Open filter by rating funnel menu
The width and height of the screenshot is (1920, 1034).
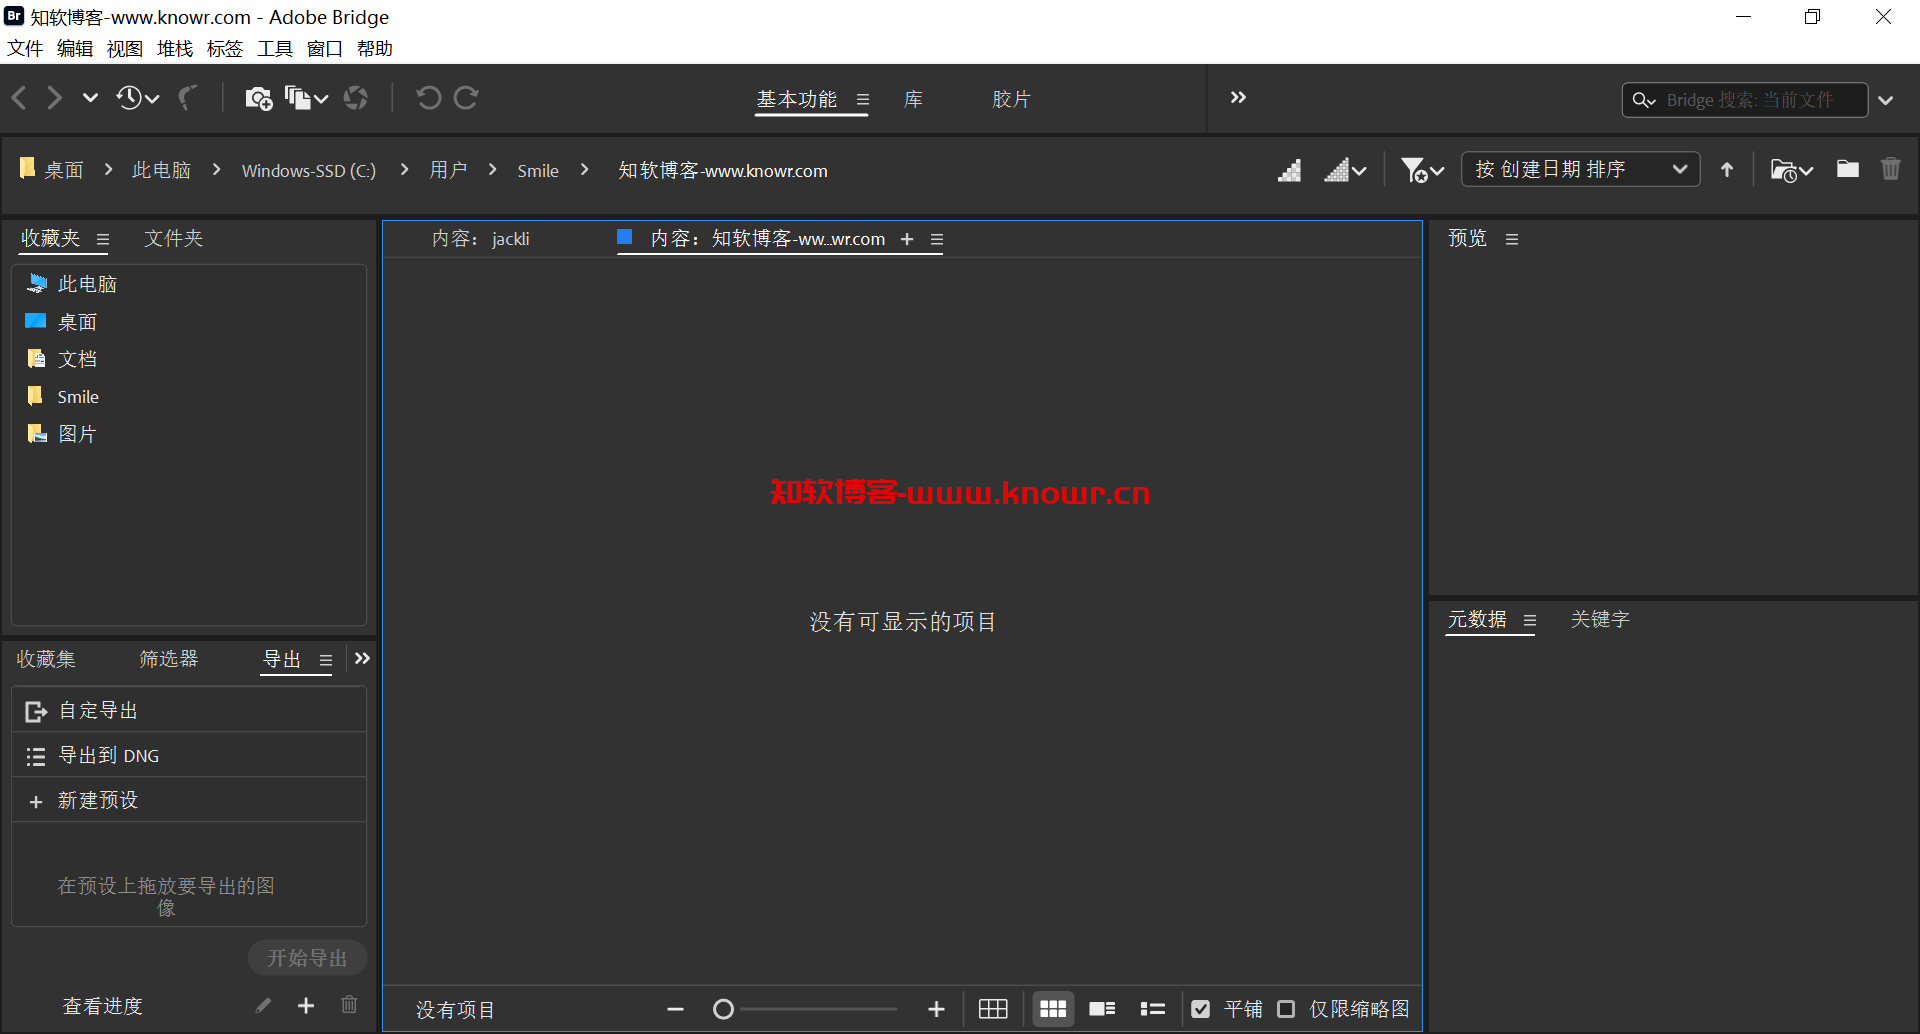pyautogui.click(x=1422, y=170)
